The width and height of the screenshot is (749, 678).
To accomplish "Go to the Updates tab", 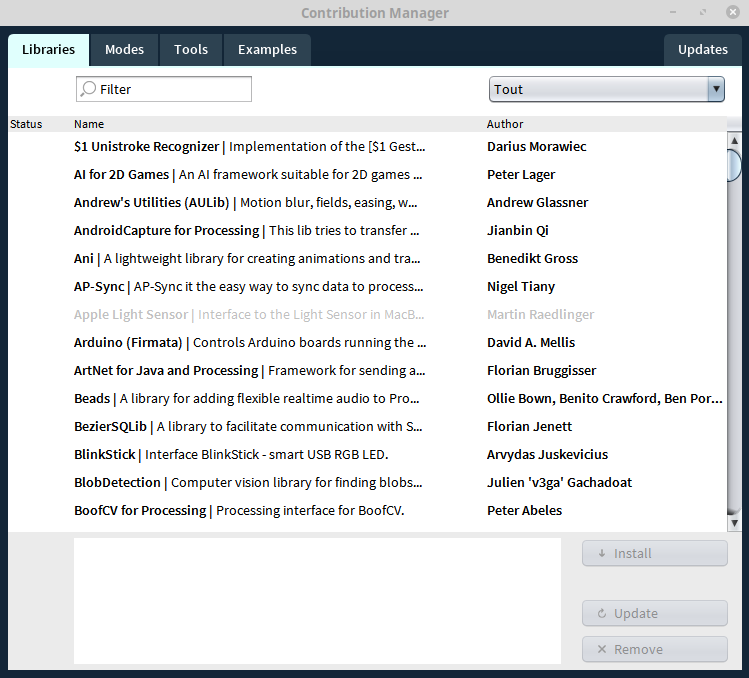I will point(702,50).
